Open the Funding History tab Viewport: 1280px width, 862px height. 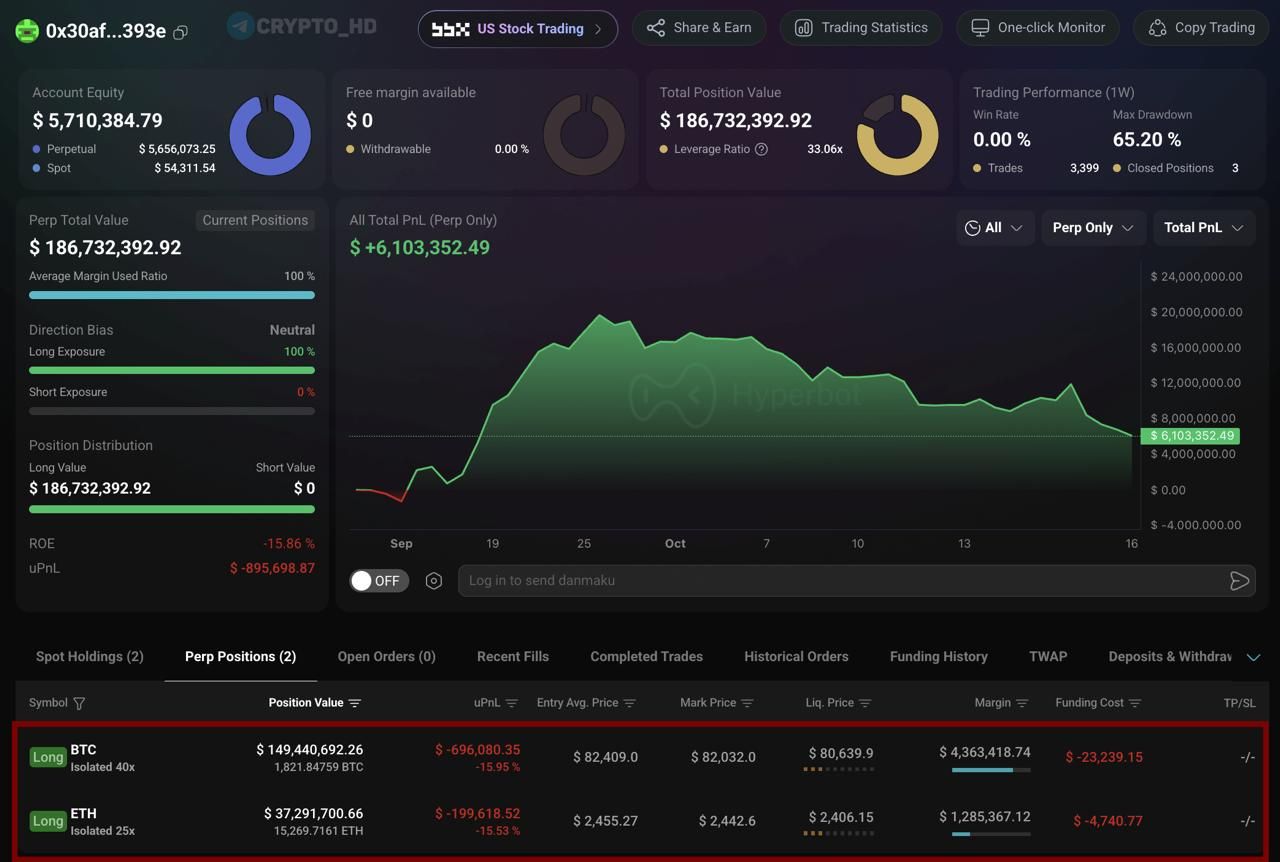pyautogui.click(x=939, y=657)
